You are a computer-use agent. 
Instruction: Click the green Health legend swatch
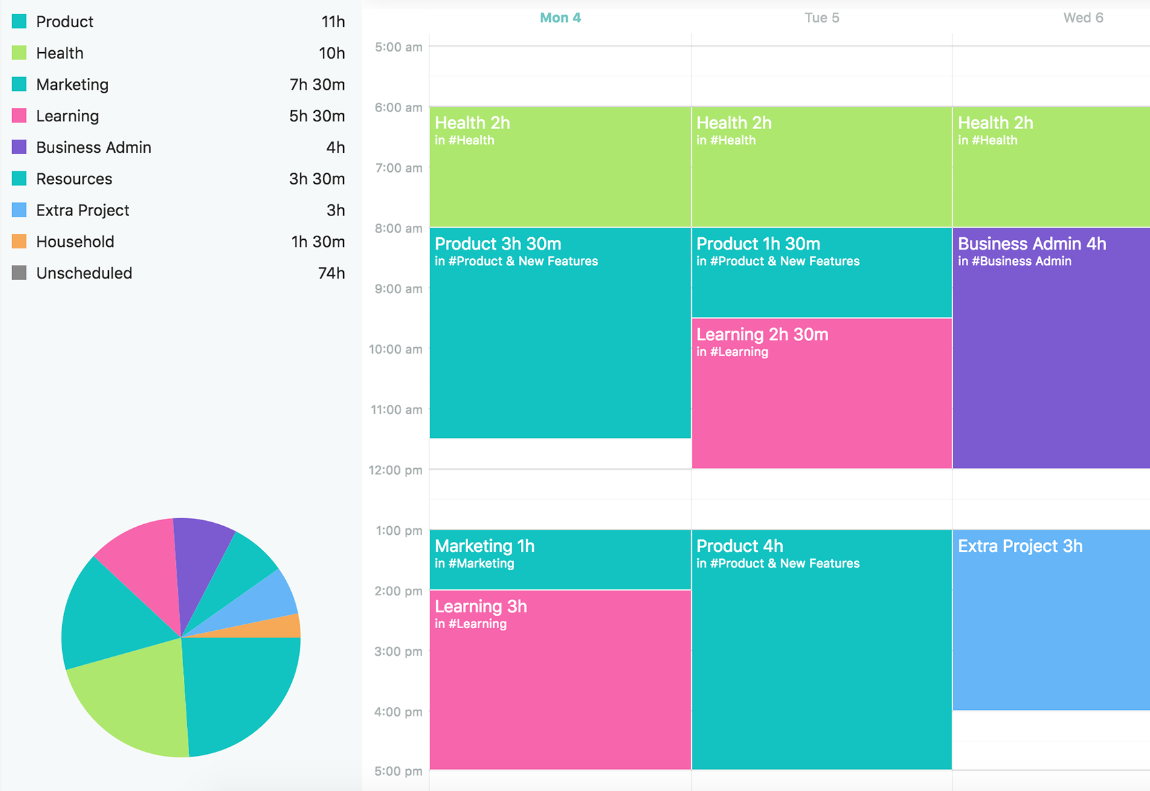click(19, 53)
